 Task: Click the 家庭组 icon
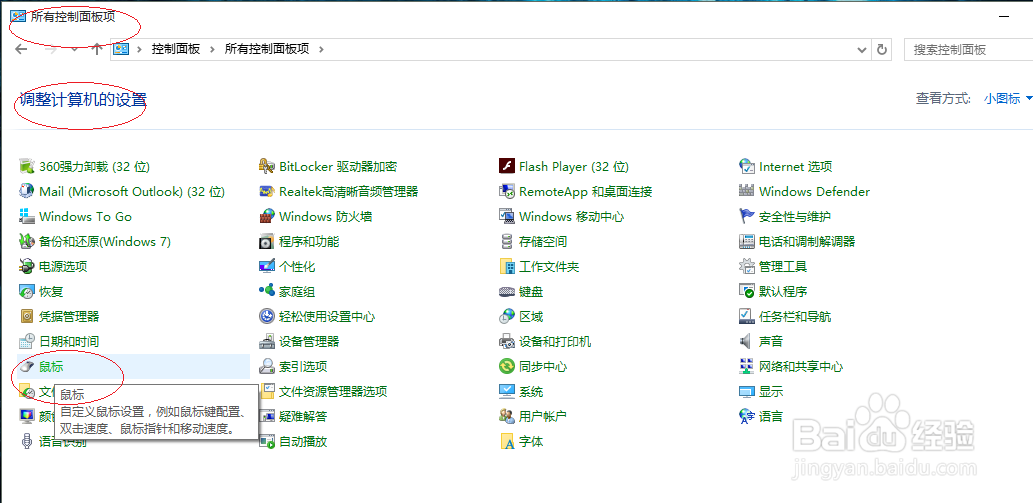[266, 292]
